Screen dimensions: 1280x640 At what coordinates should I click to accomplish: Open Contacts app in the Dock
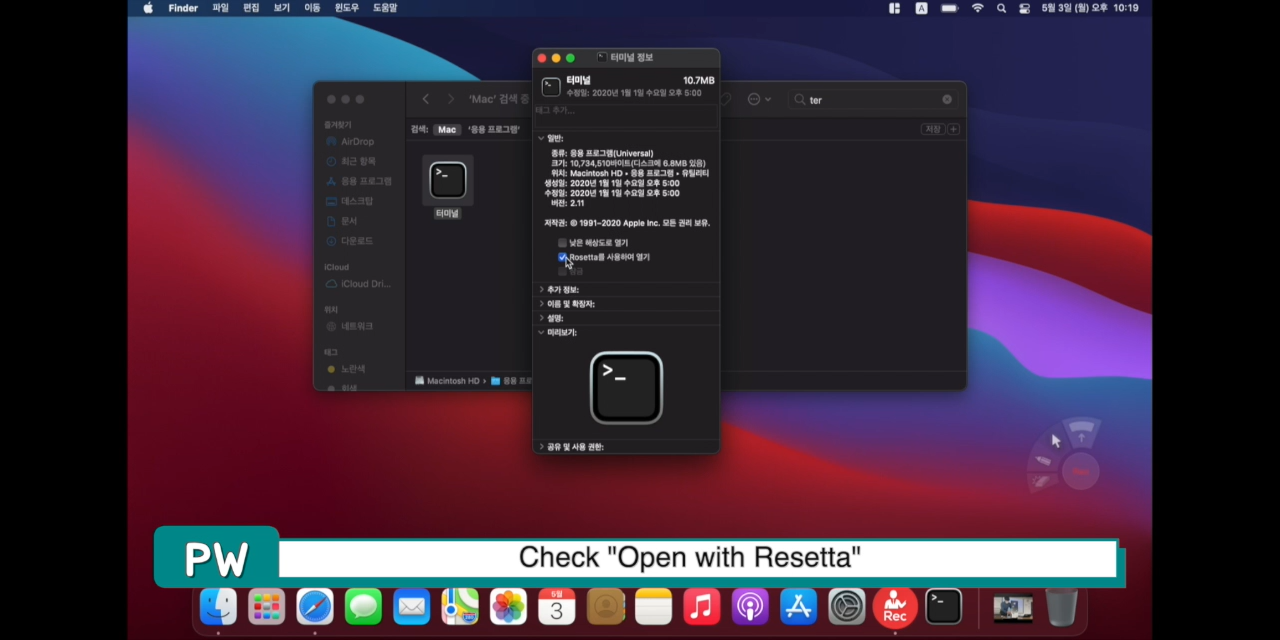tap(605, 606)
